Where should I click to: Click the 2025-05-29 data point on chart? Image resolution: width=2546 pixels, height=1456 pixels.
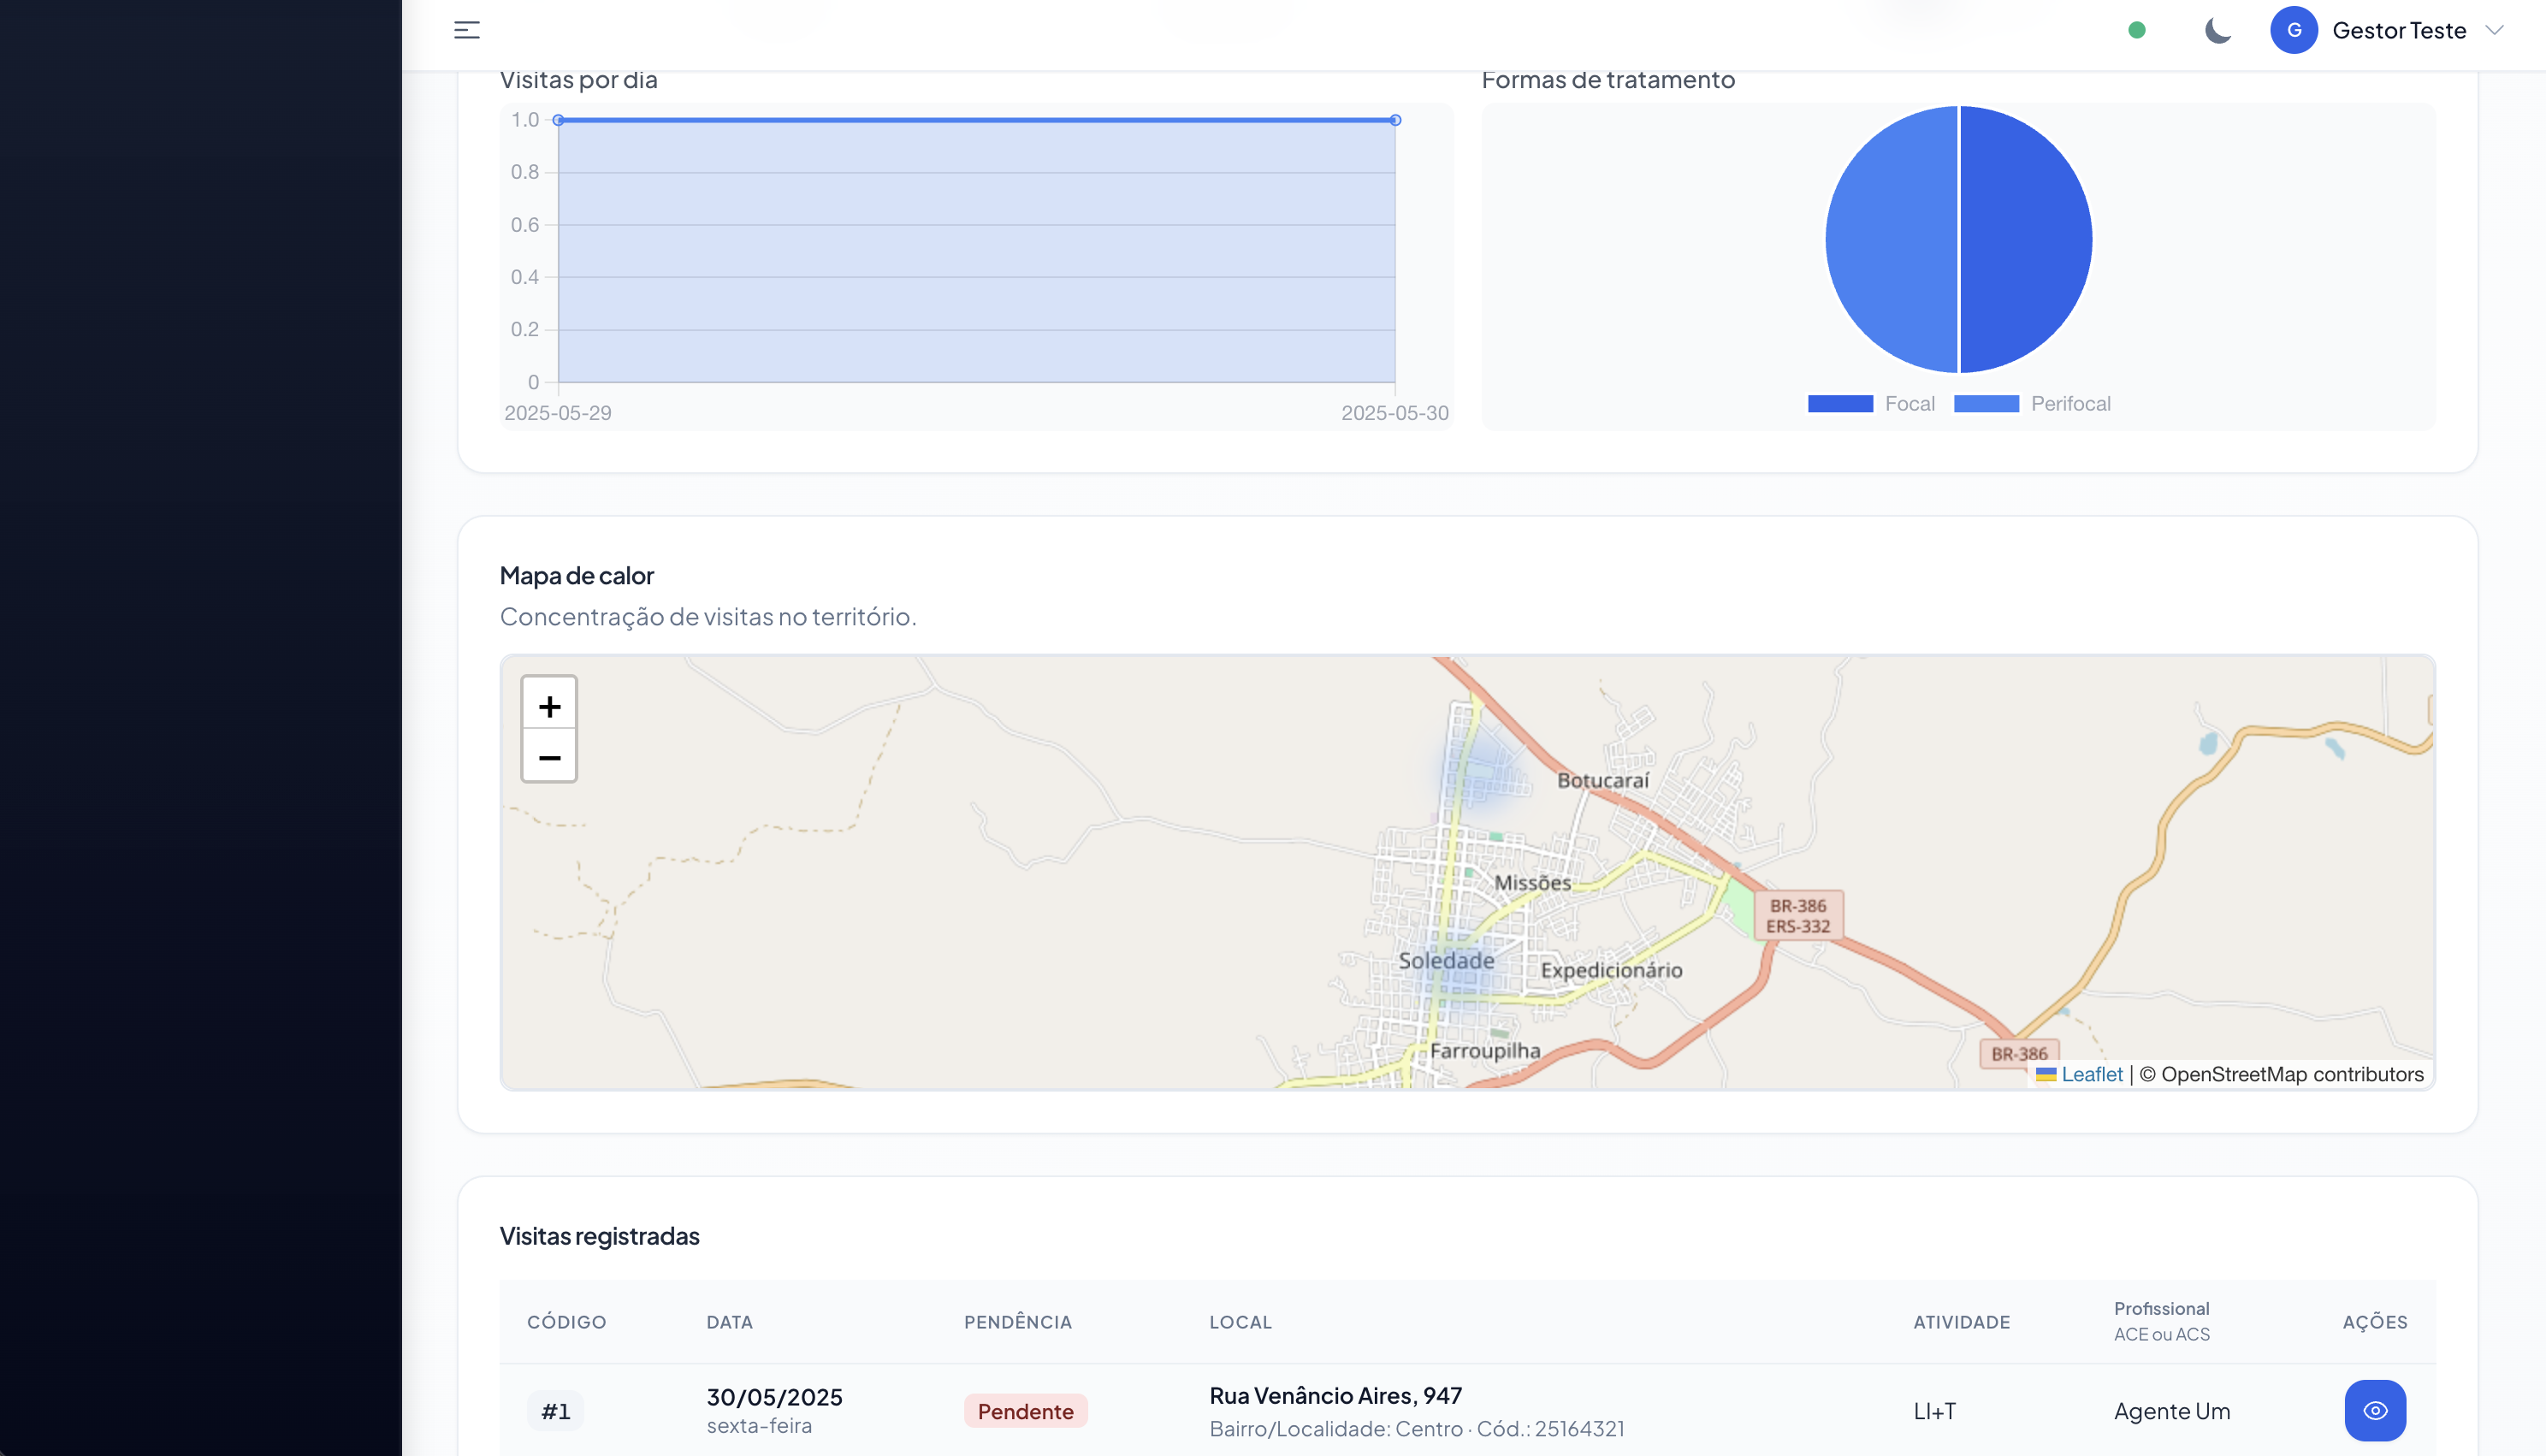point(558,120)
